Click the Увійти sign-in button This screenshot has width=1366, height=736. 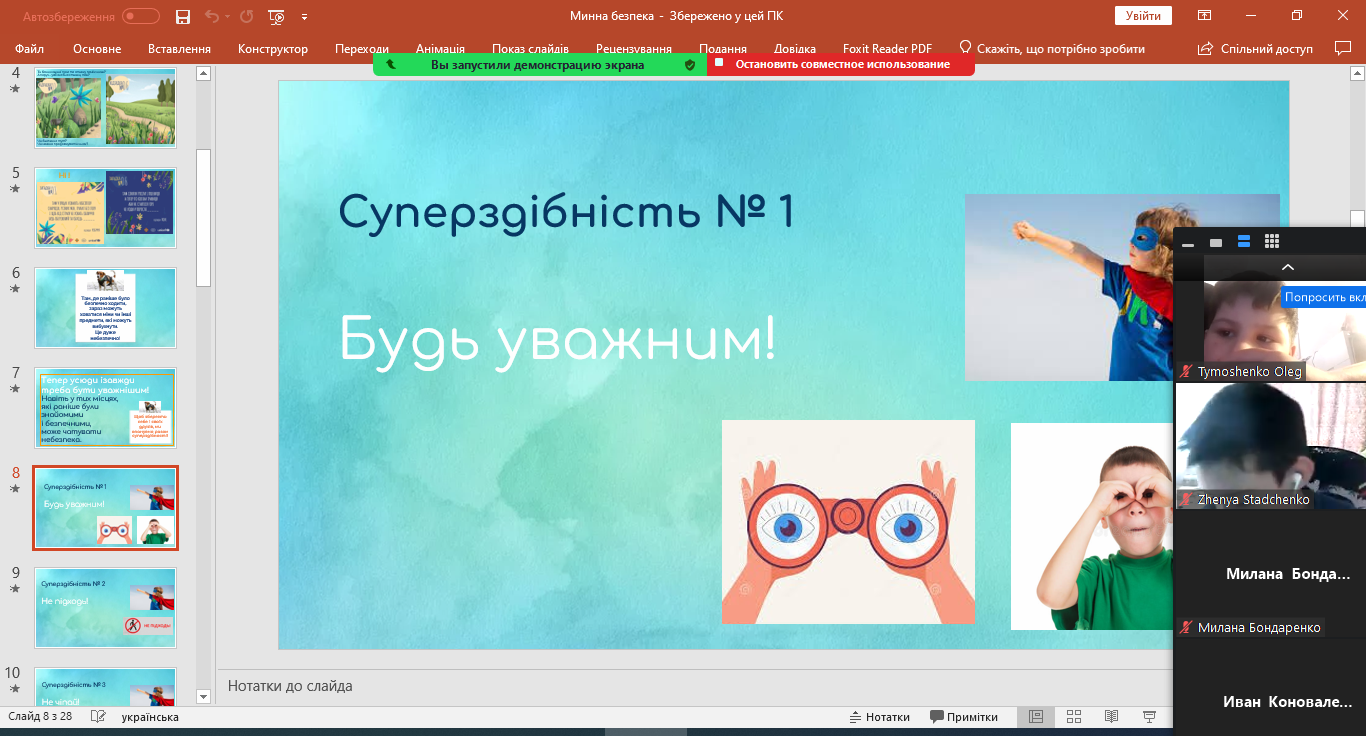pyautogui.click(x=1143, y=15)
